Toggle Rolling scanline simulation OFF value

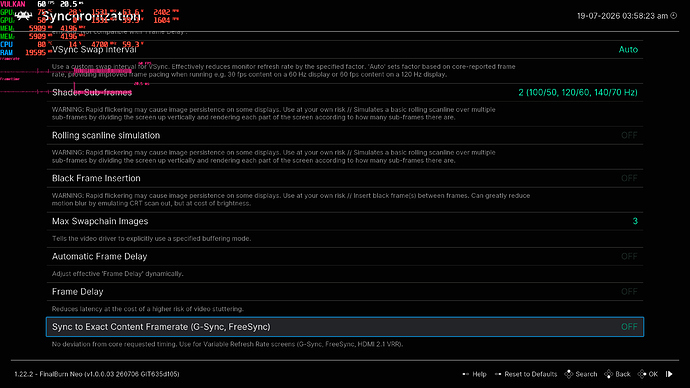(x=629, y=135)
